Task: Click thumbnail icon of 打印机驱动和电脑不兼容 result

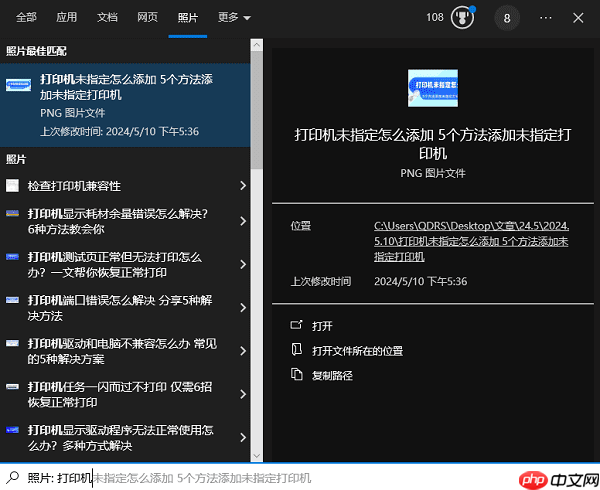Action: (12, 343)
